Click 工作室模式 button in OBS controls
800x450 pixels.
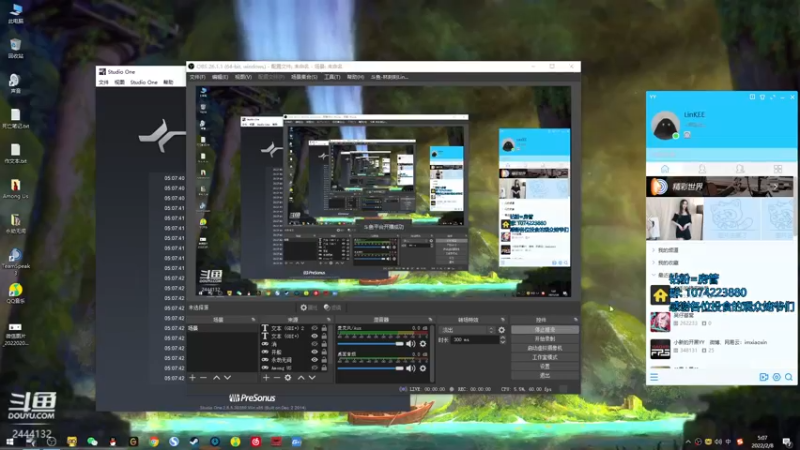[x=545, y=357]
